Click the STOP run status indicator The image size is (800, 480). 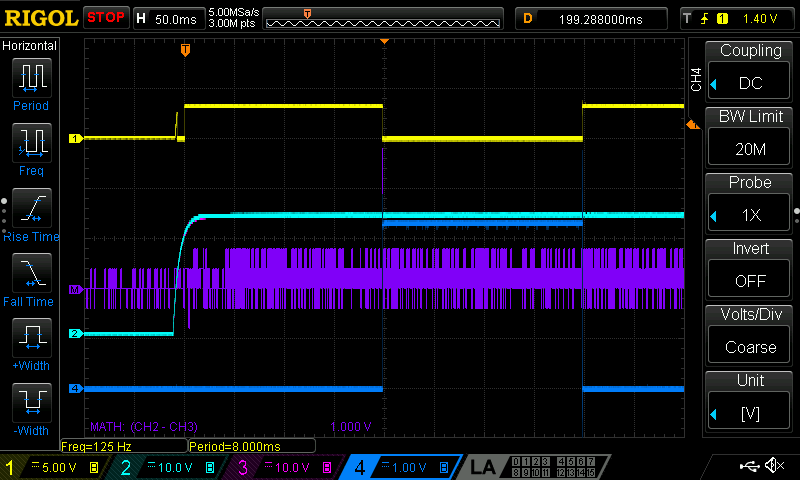pos(106,18)
